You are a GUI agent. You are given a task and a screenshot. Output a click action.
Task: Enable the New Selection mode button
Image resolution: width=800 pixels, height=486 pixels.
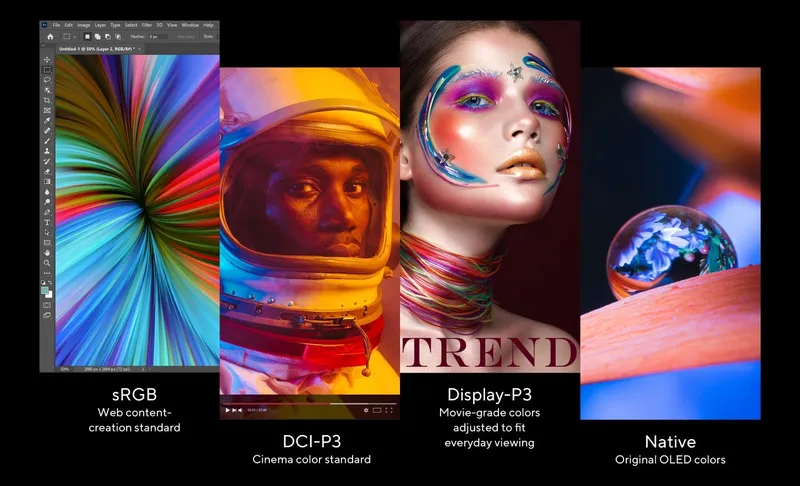[x=88, y=37]
